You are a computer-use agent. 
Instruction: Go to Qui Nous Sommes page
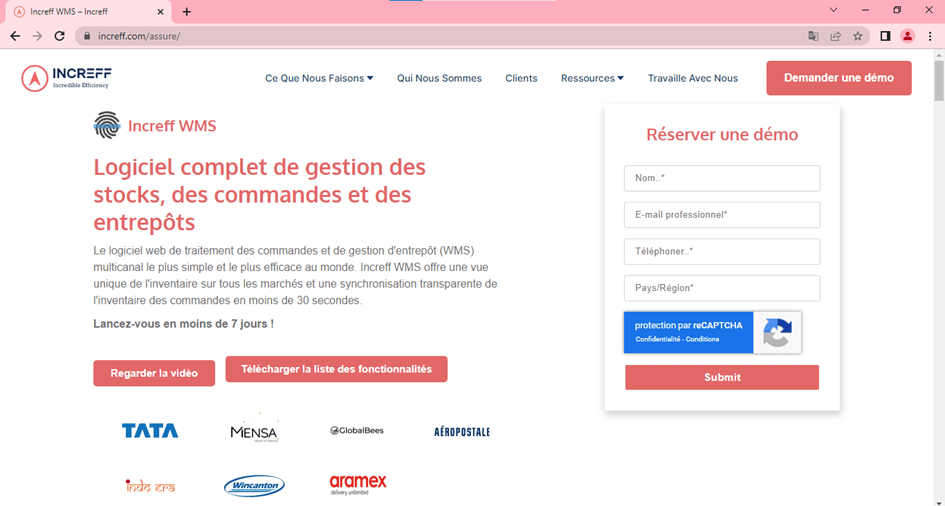(439, 78)
